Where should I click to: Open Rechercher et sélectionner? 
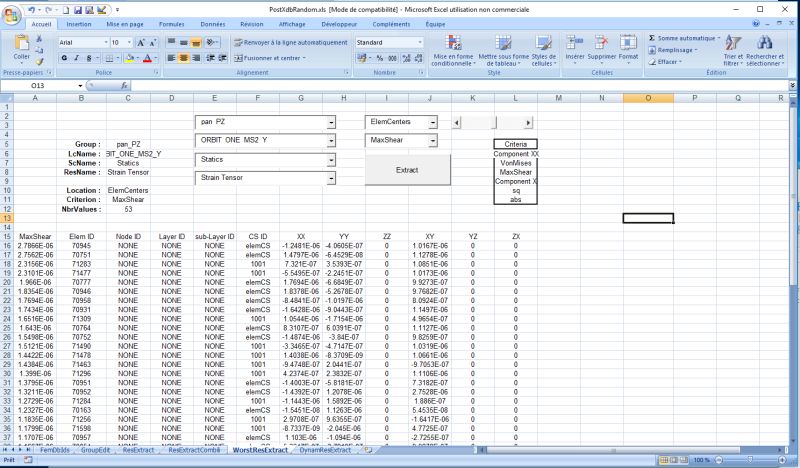click(x=765, y=50)
